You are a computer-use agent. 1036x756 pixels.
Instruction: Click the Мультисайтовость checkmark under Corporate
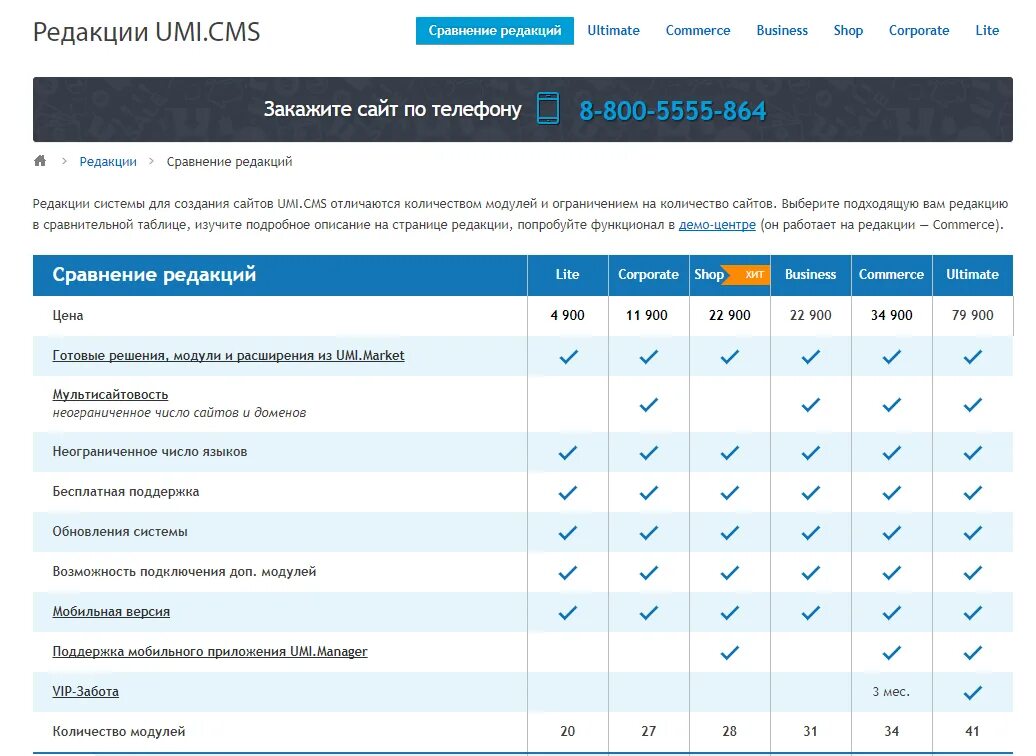click(649, 404)
